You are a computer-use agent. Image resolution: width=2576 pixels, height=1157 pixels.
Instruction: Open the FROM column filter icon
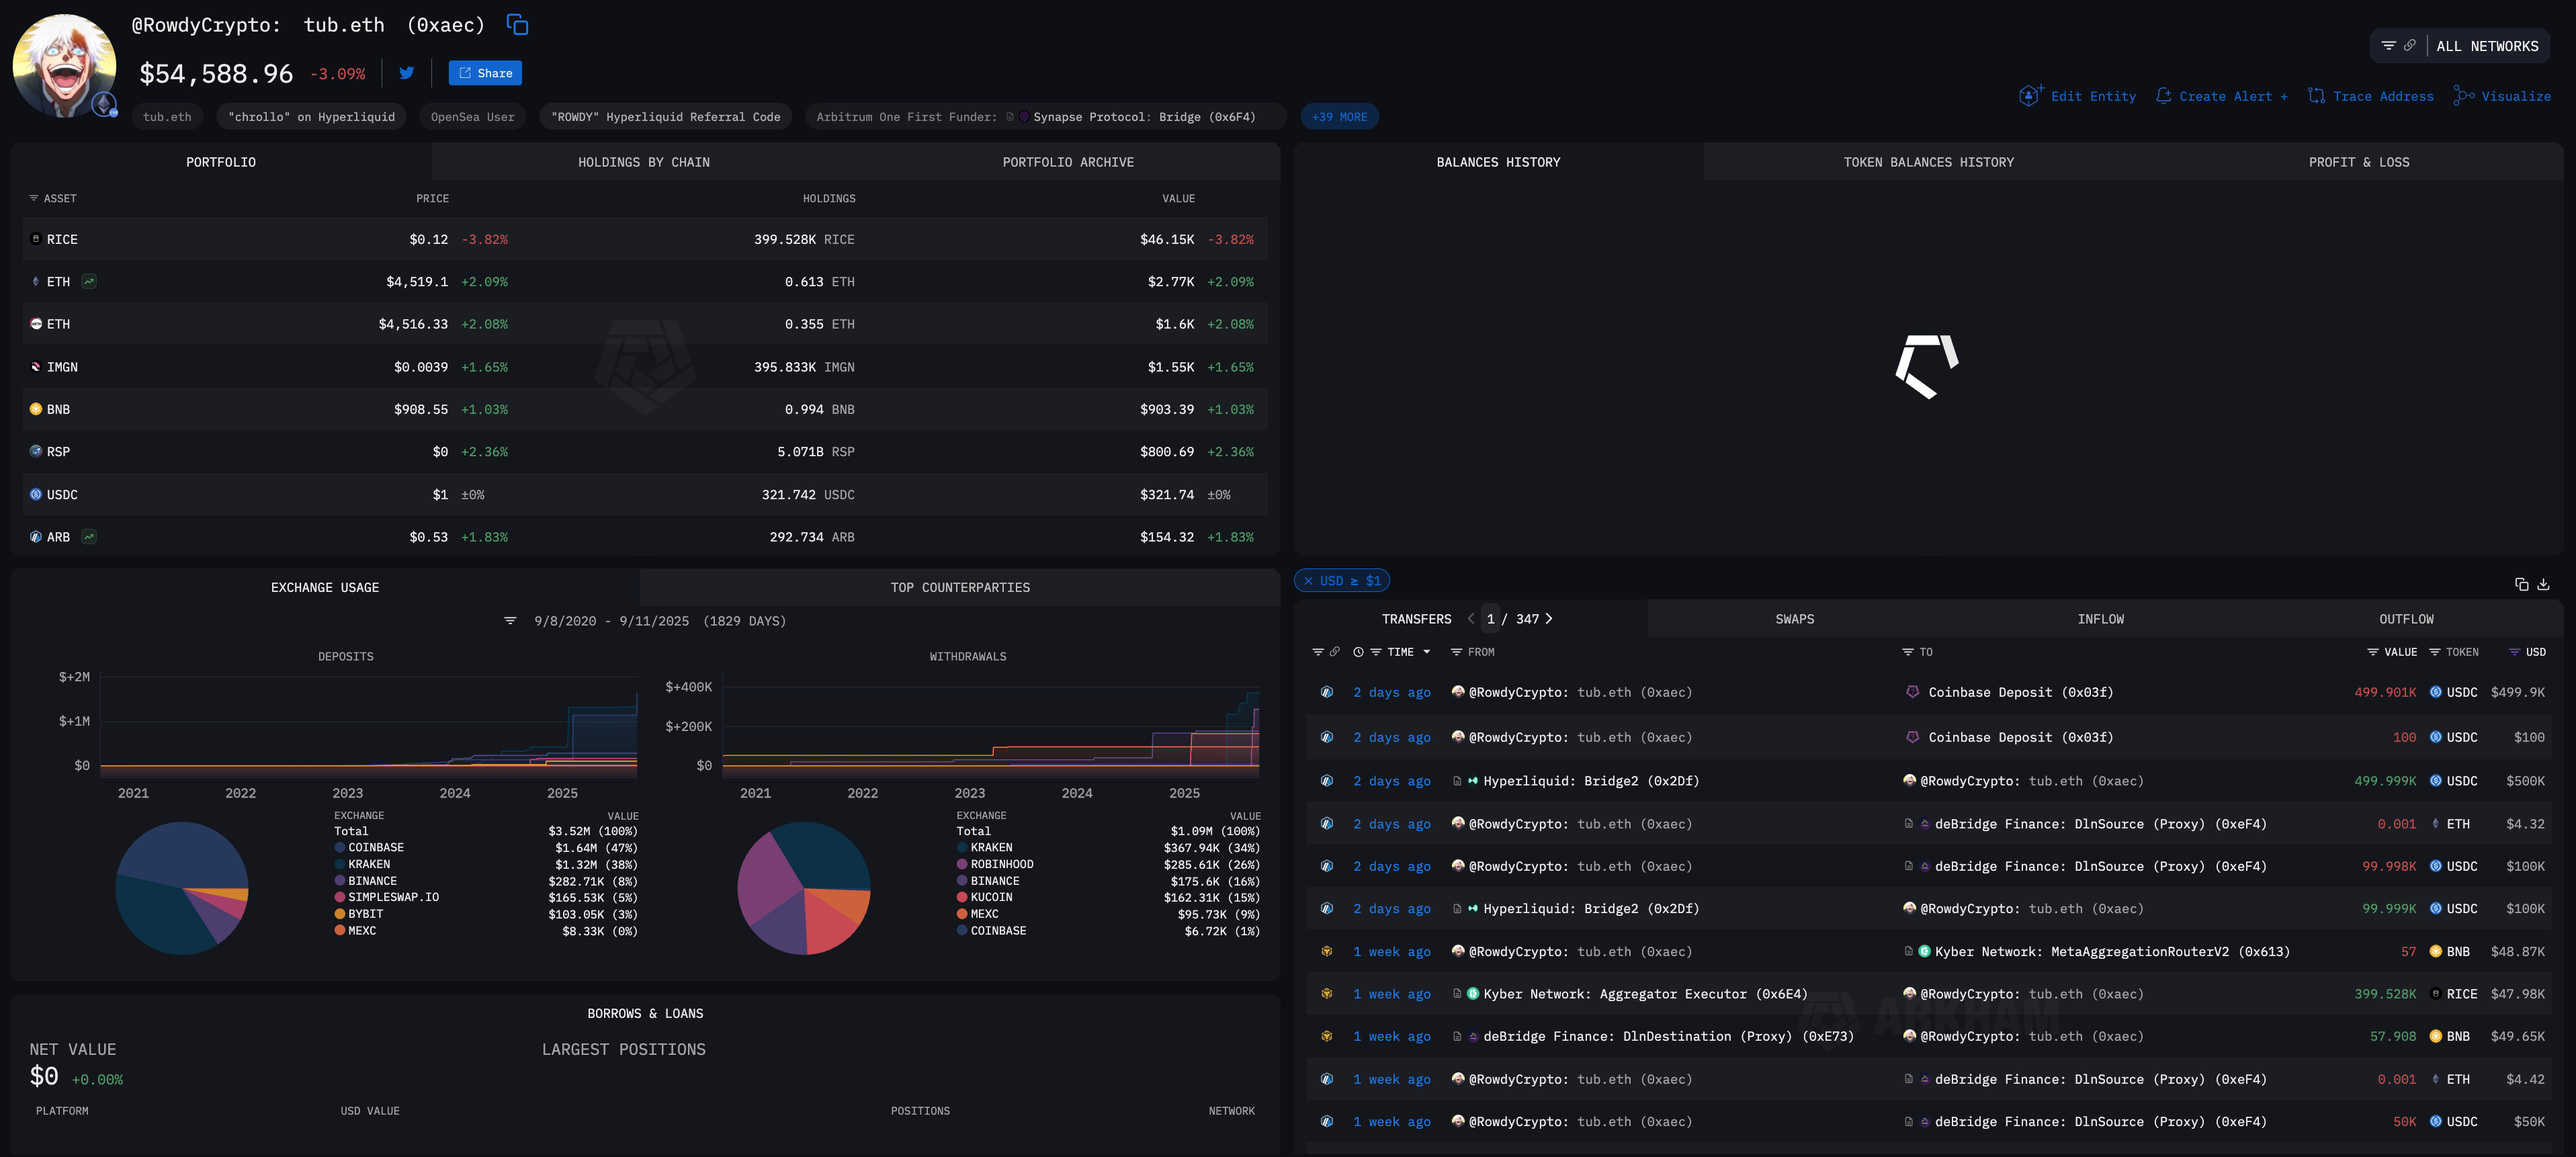[x=1456, y=652]
